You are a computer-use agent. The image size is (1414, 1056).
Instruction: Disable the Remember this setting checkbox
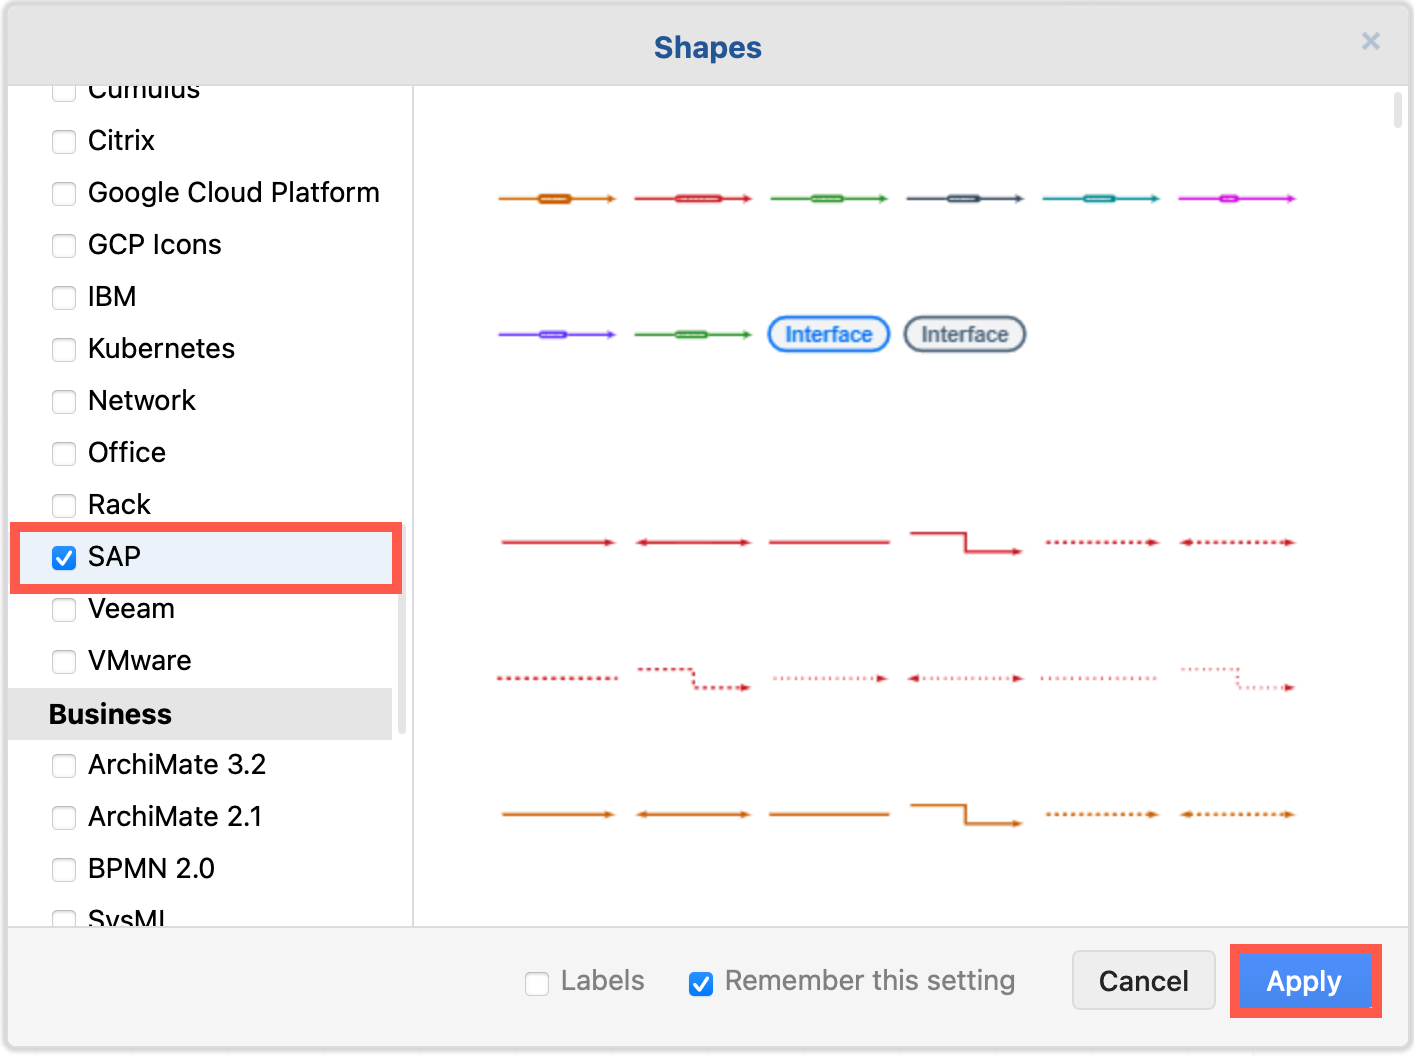(701, 983)
